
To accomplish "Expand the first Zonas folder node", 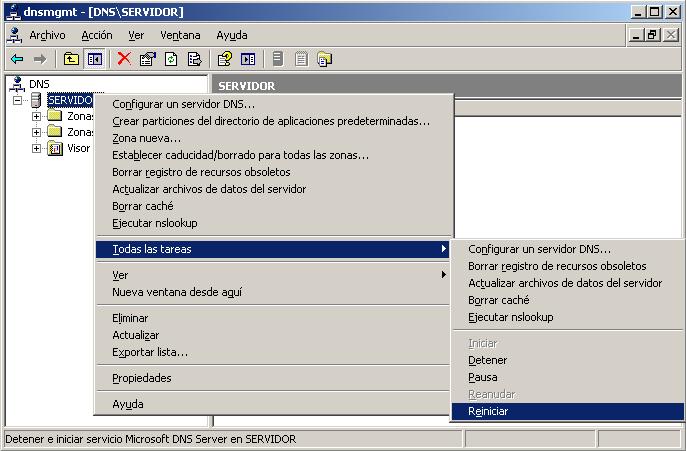I will coord(37,116).
